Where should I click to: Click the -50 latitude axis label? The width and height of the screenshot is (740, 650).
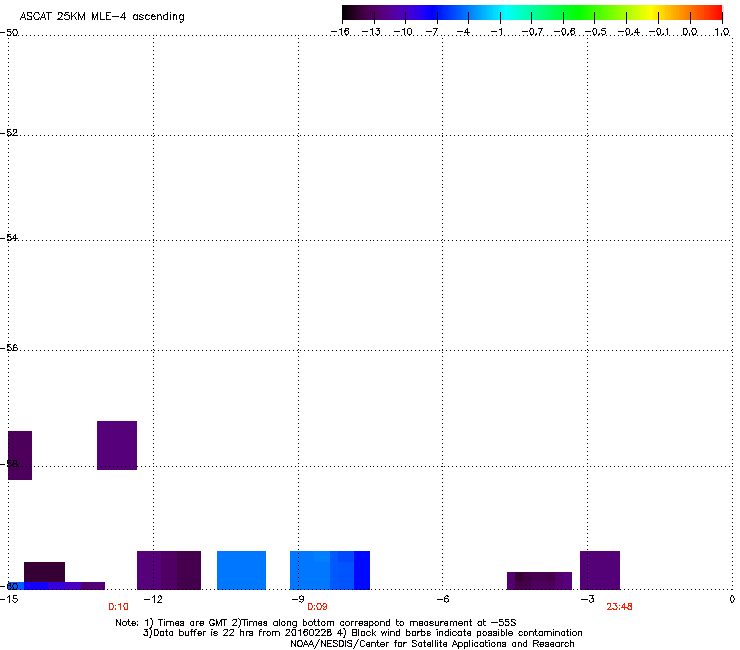pos(9,32)
